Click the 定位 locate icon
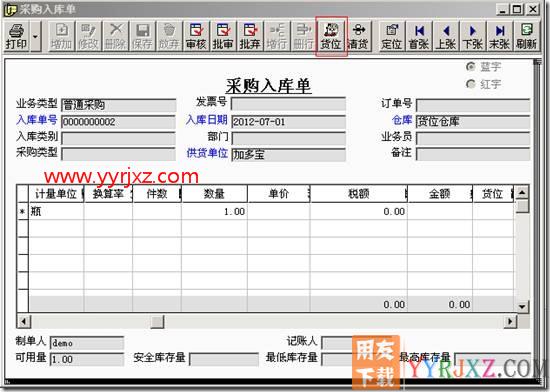550x392 pixels. point(392,36)
